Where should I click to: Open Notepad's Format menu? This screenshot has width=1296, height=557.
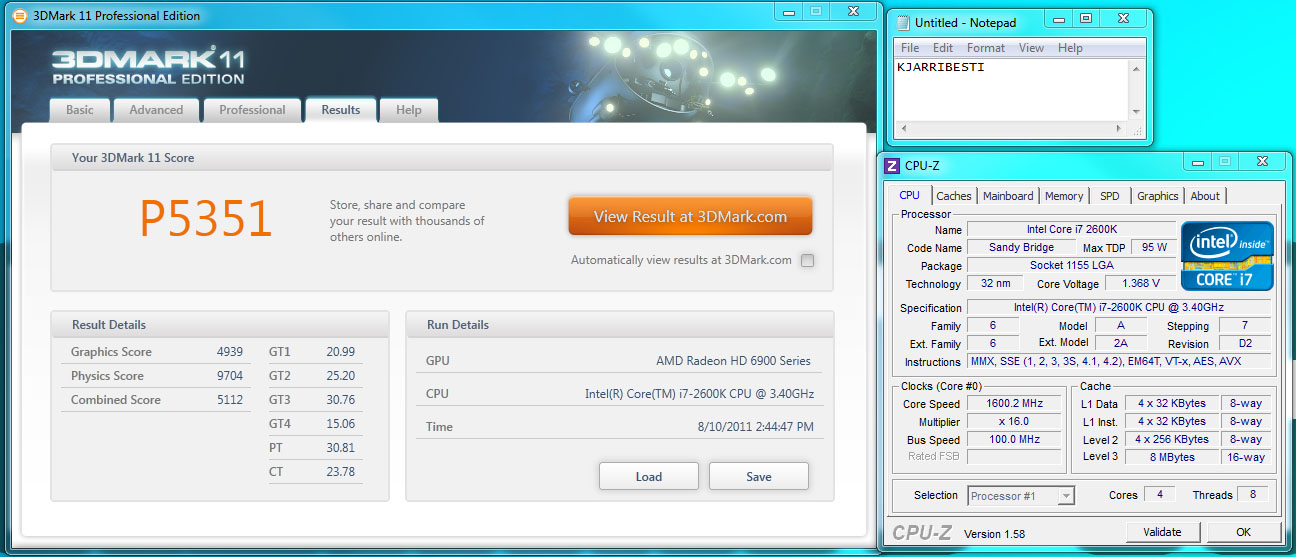tap(986, 48)
